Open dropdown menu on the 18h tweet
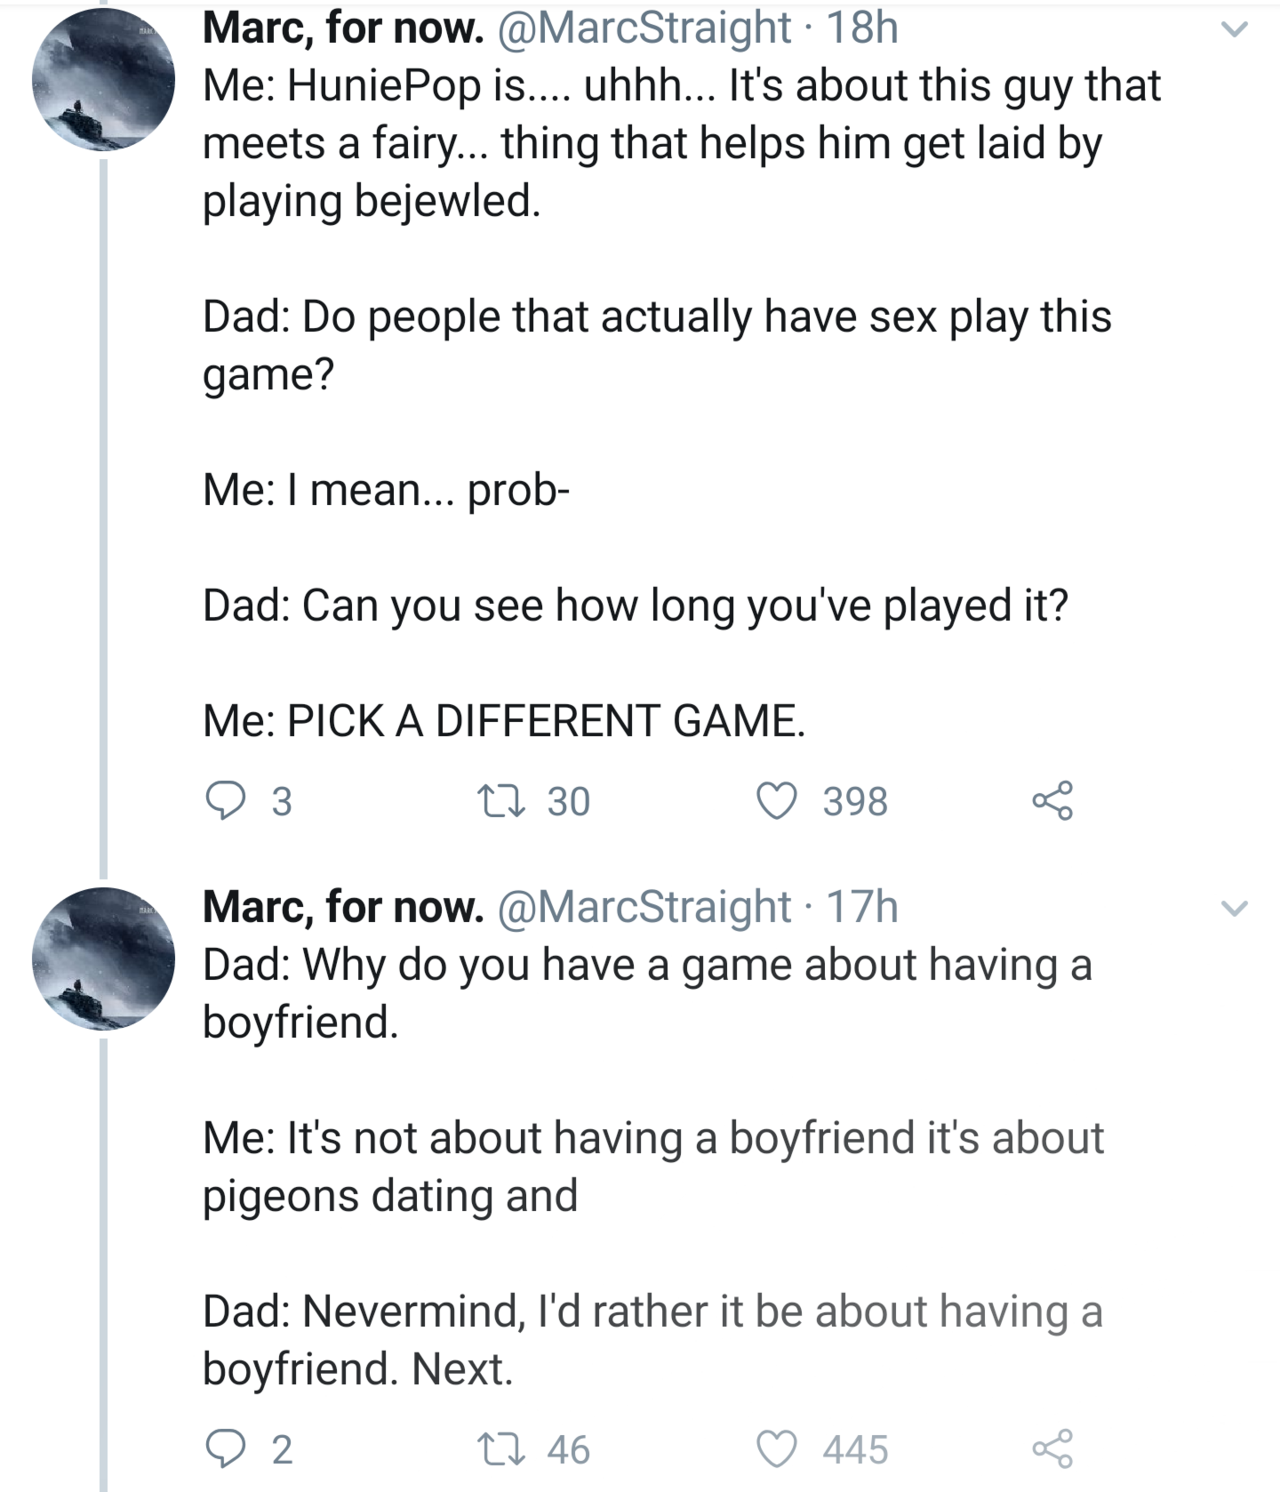 tap(1235, 31)
